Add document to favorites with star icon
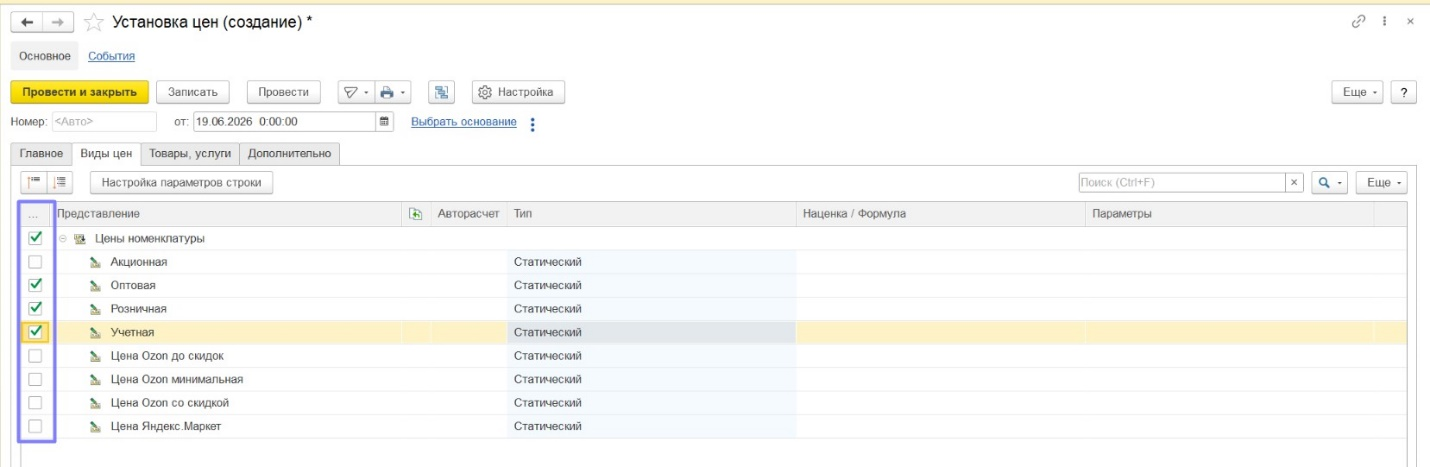Viewport: 1430px width, 467px height. point(93,22)
